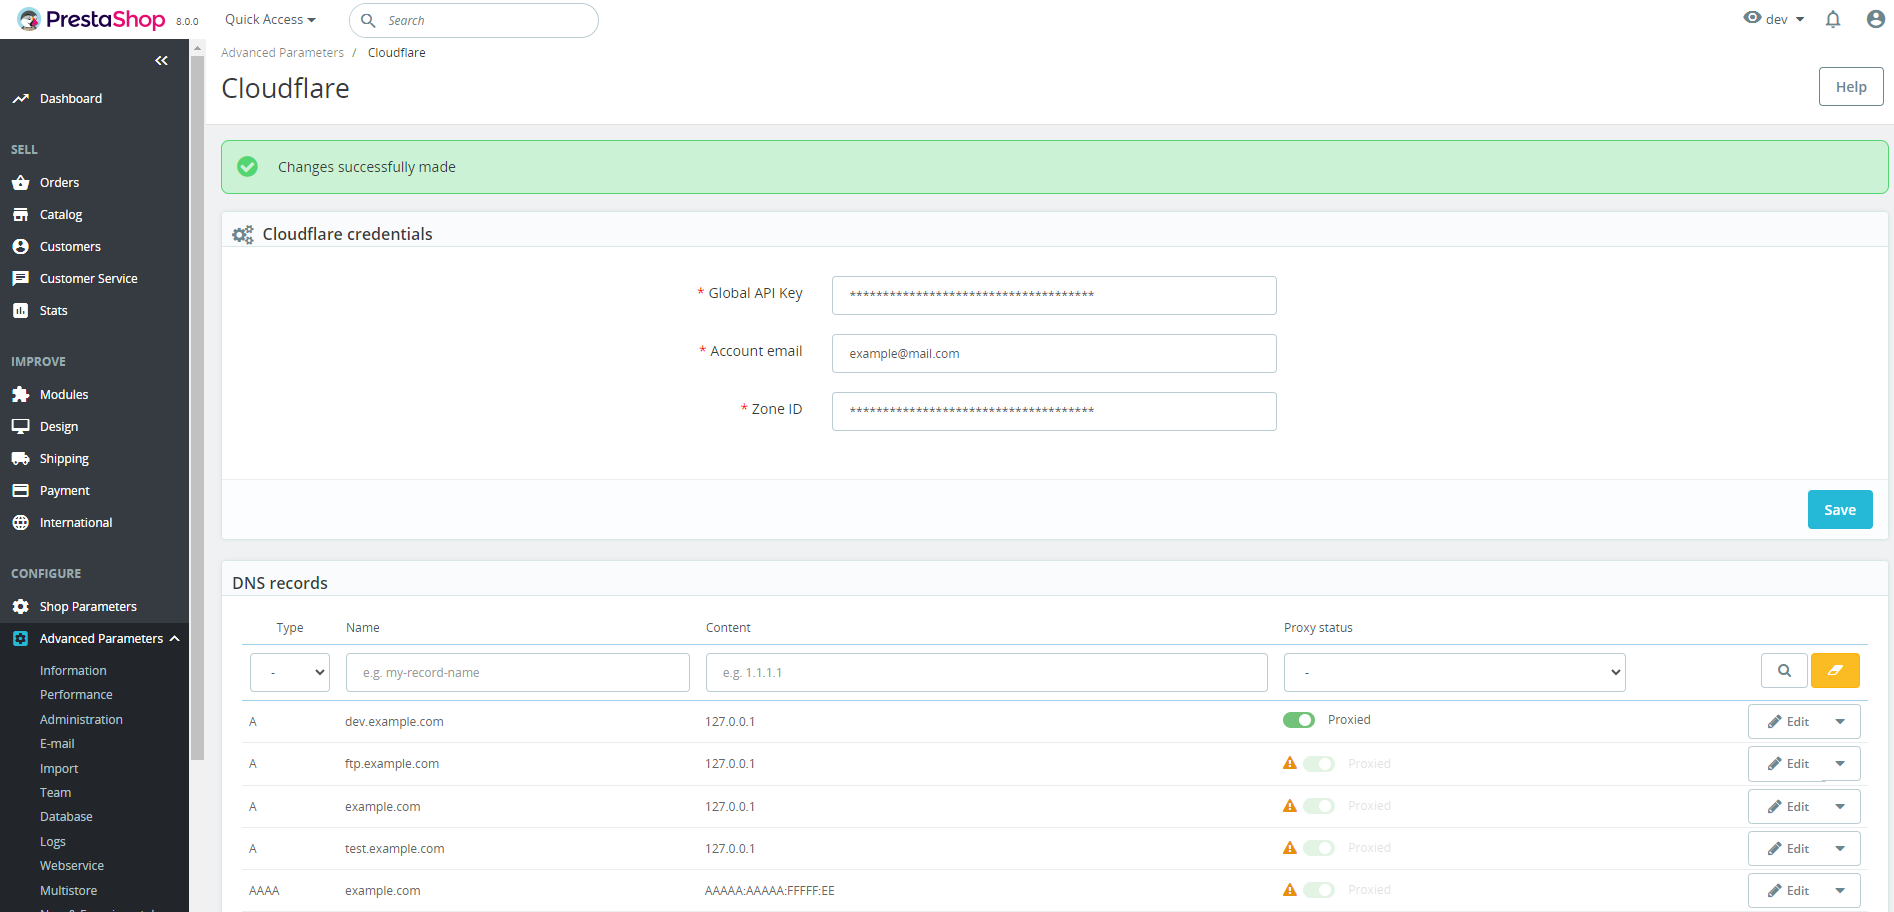Collapse the sidebar with double-chevron icon

click(161, 61)
